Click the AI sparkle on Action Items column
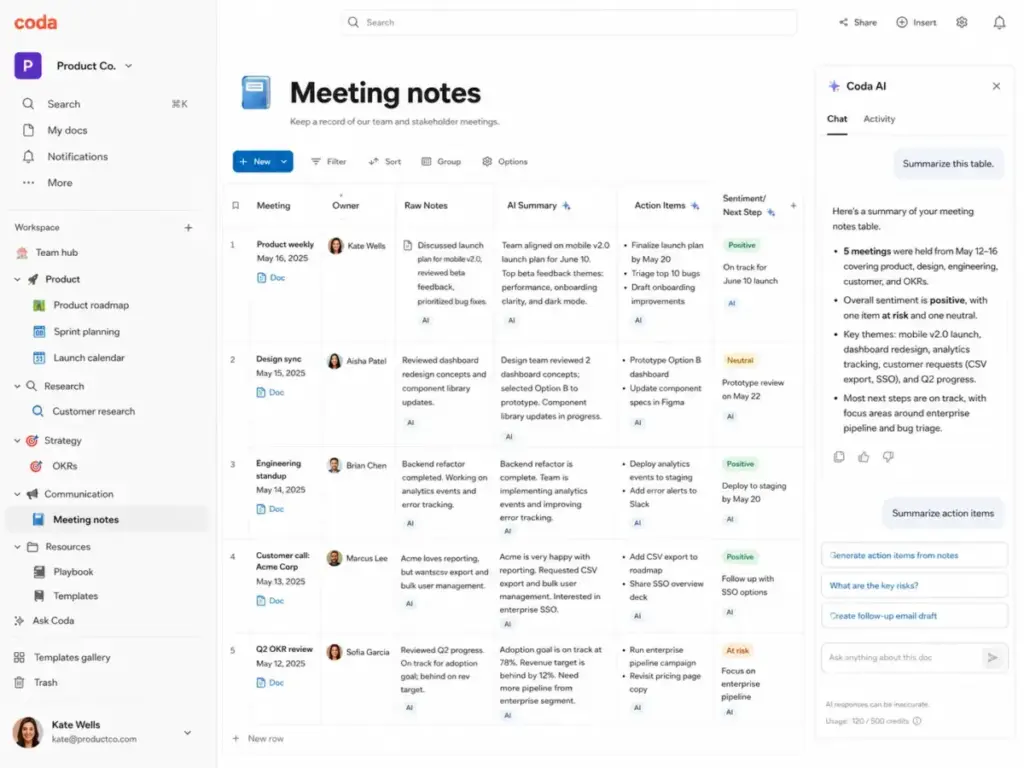Viewport: 1024px width, 768px height. coord(695,206)
